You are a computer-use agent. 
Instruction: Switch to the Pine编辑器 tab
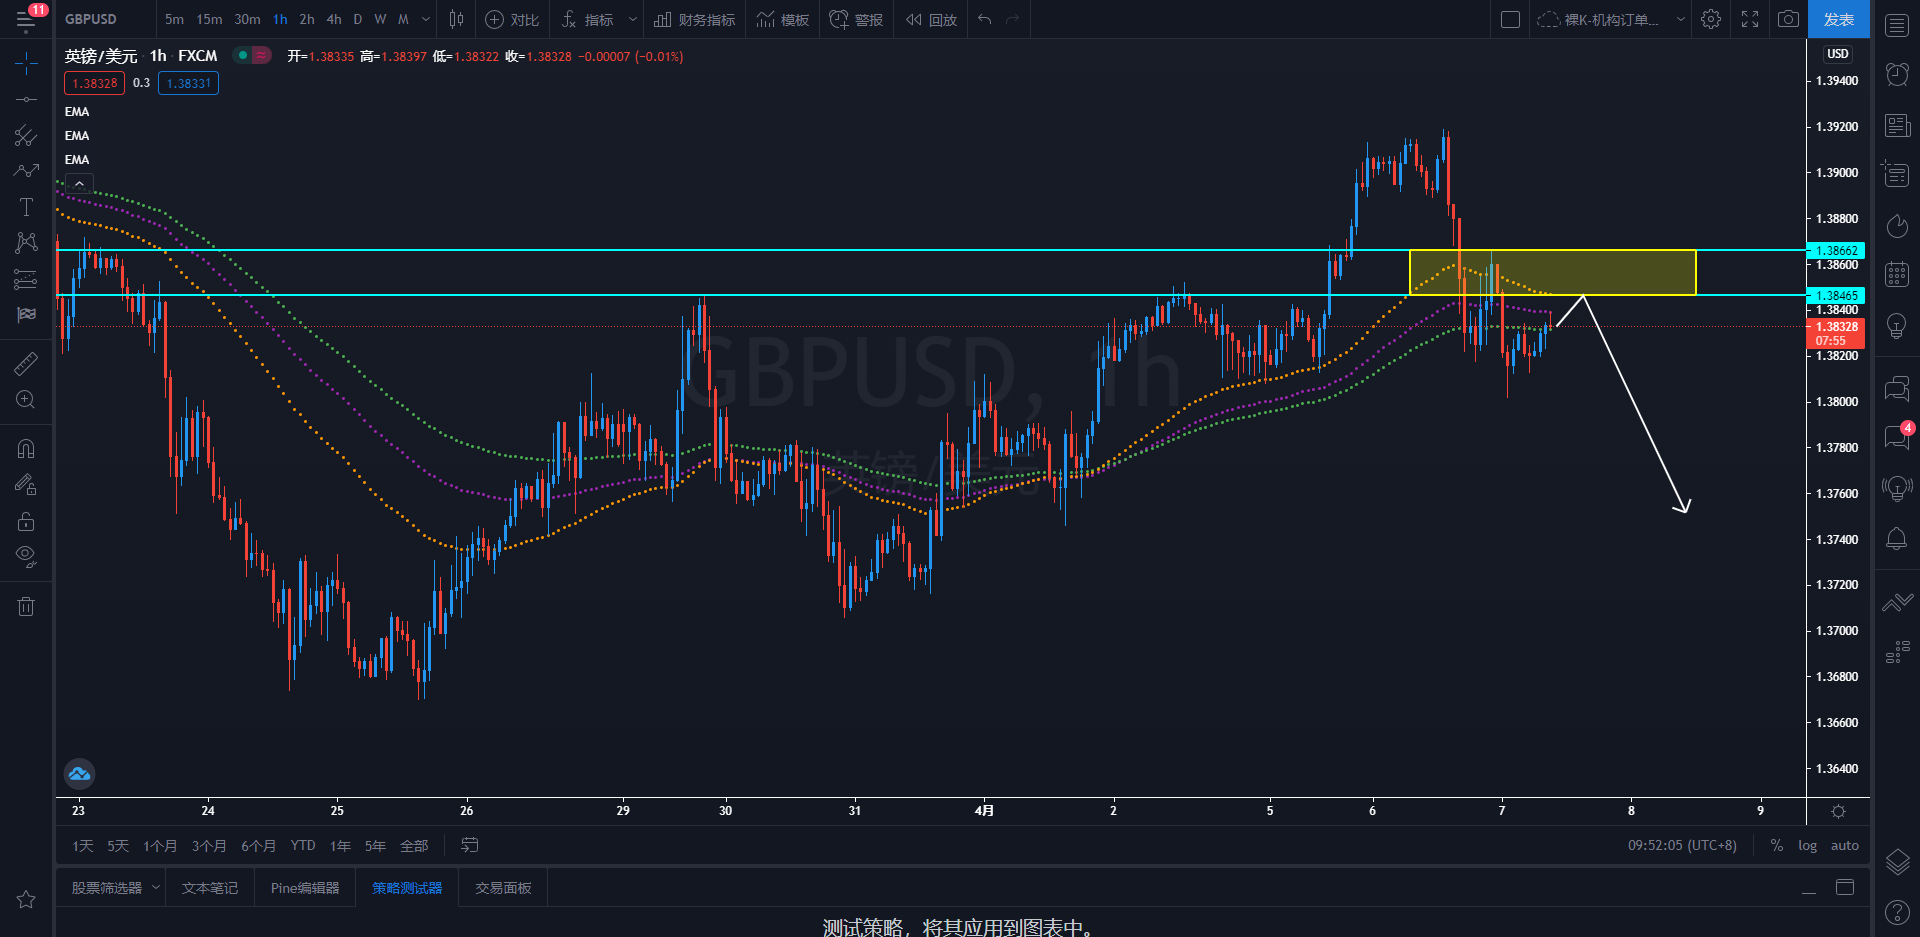(x=305, y=888)
